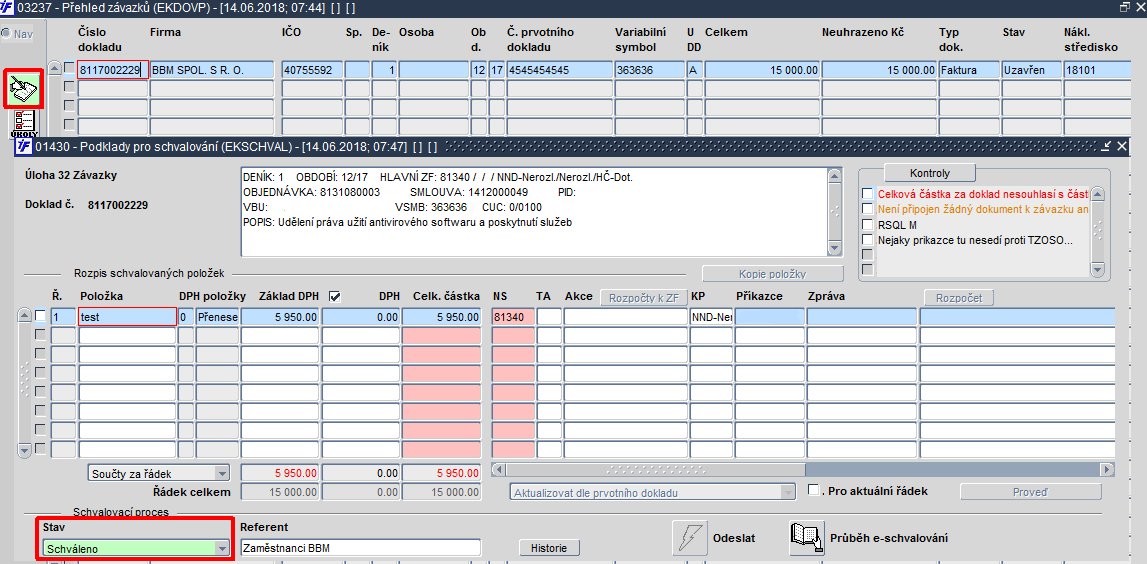1147x564 pixels.
Task: Click the Rozpočet button
Action: tap(959, 297)
